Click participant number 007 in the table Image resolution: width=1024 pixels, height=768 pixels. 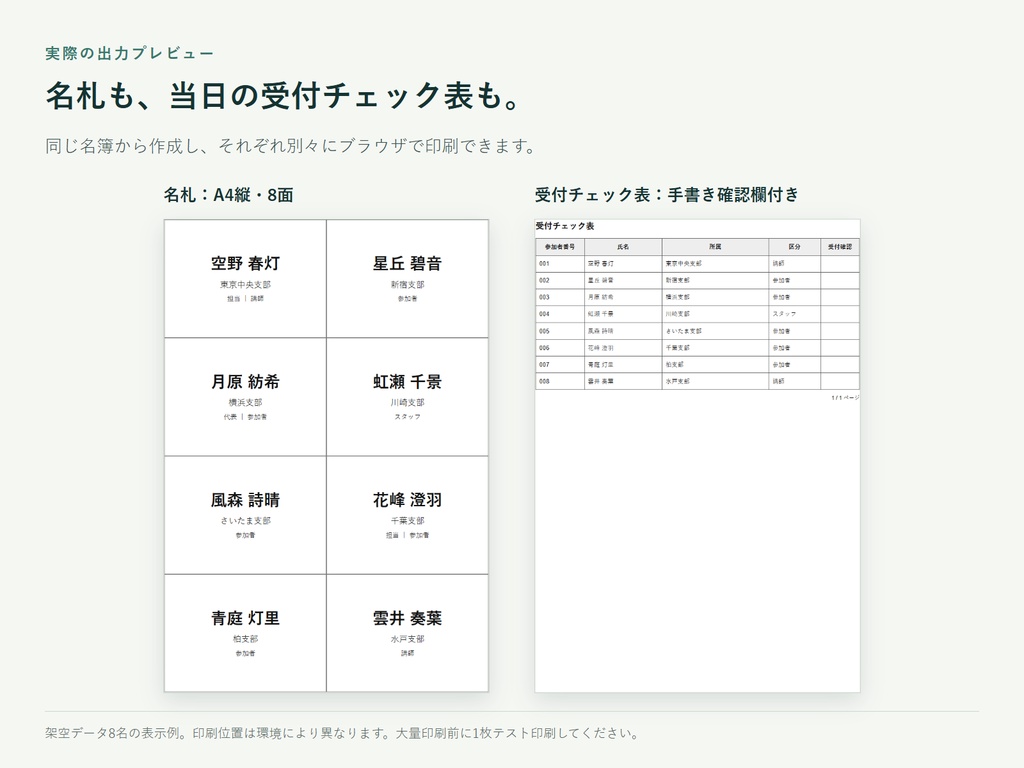click(544, 364)
